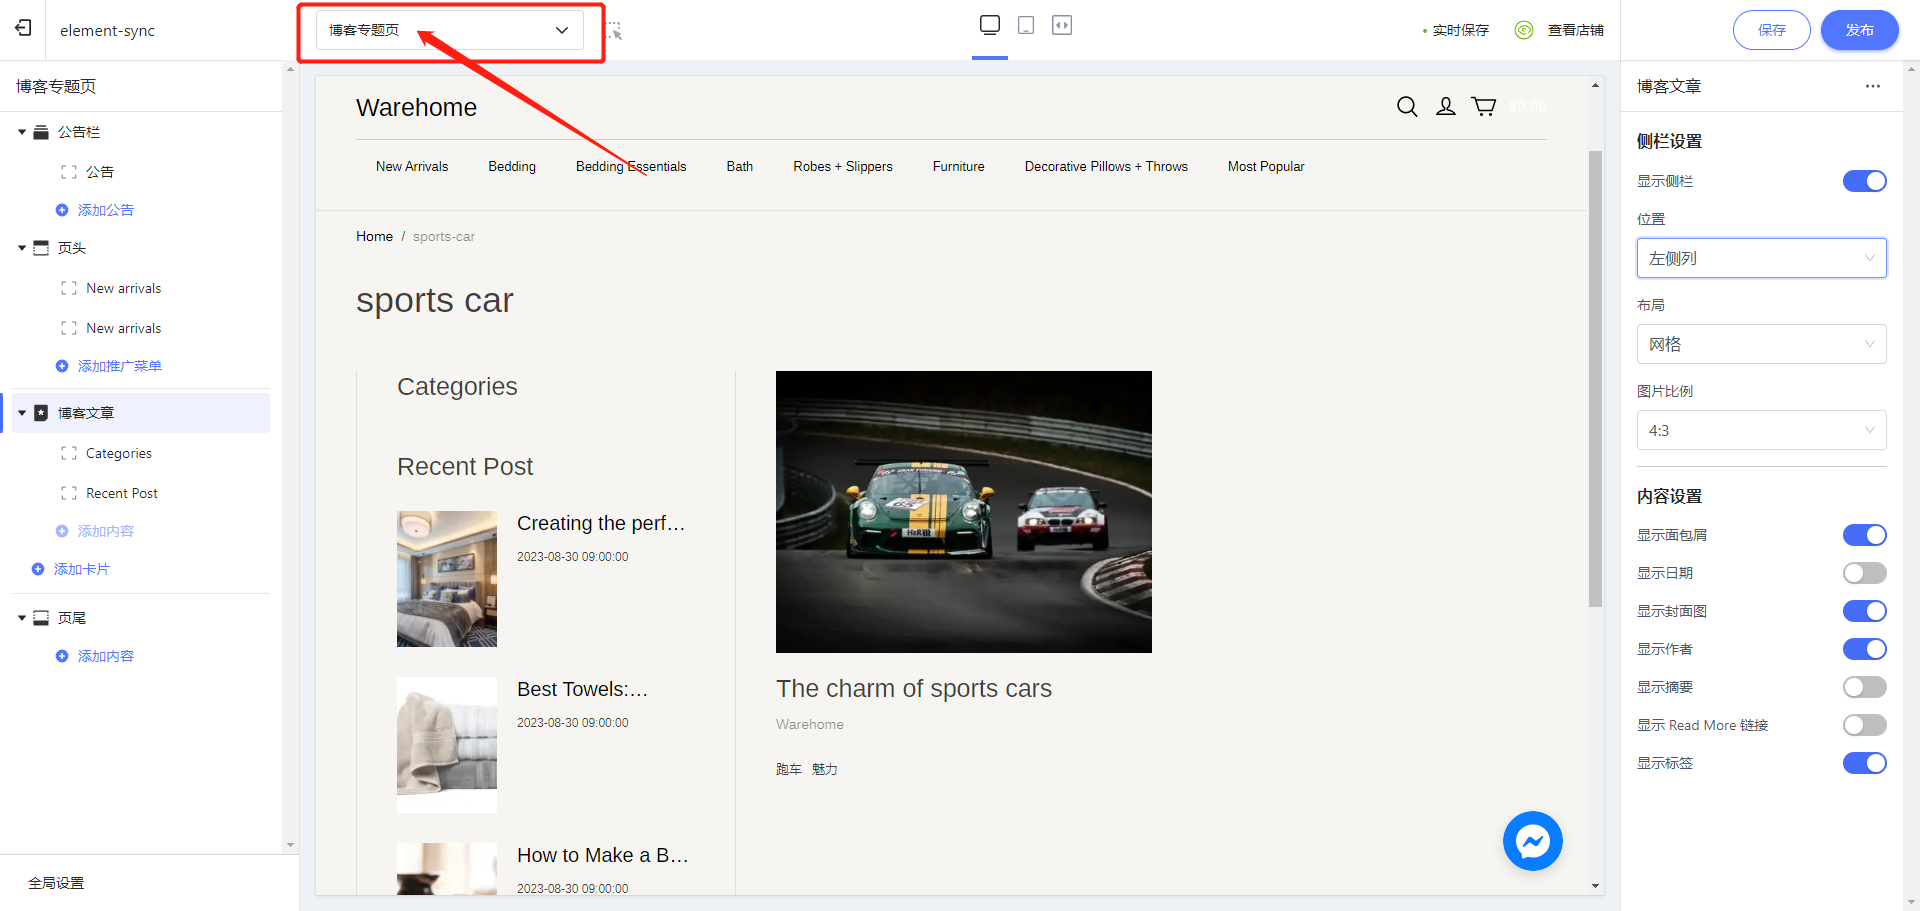
Task: Click the 发布 publish button
Action: pyautogui.click(x=1859, y=30)
